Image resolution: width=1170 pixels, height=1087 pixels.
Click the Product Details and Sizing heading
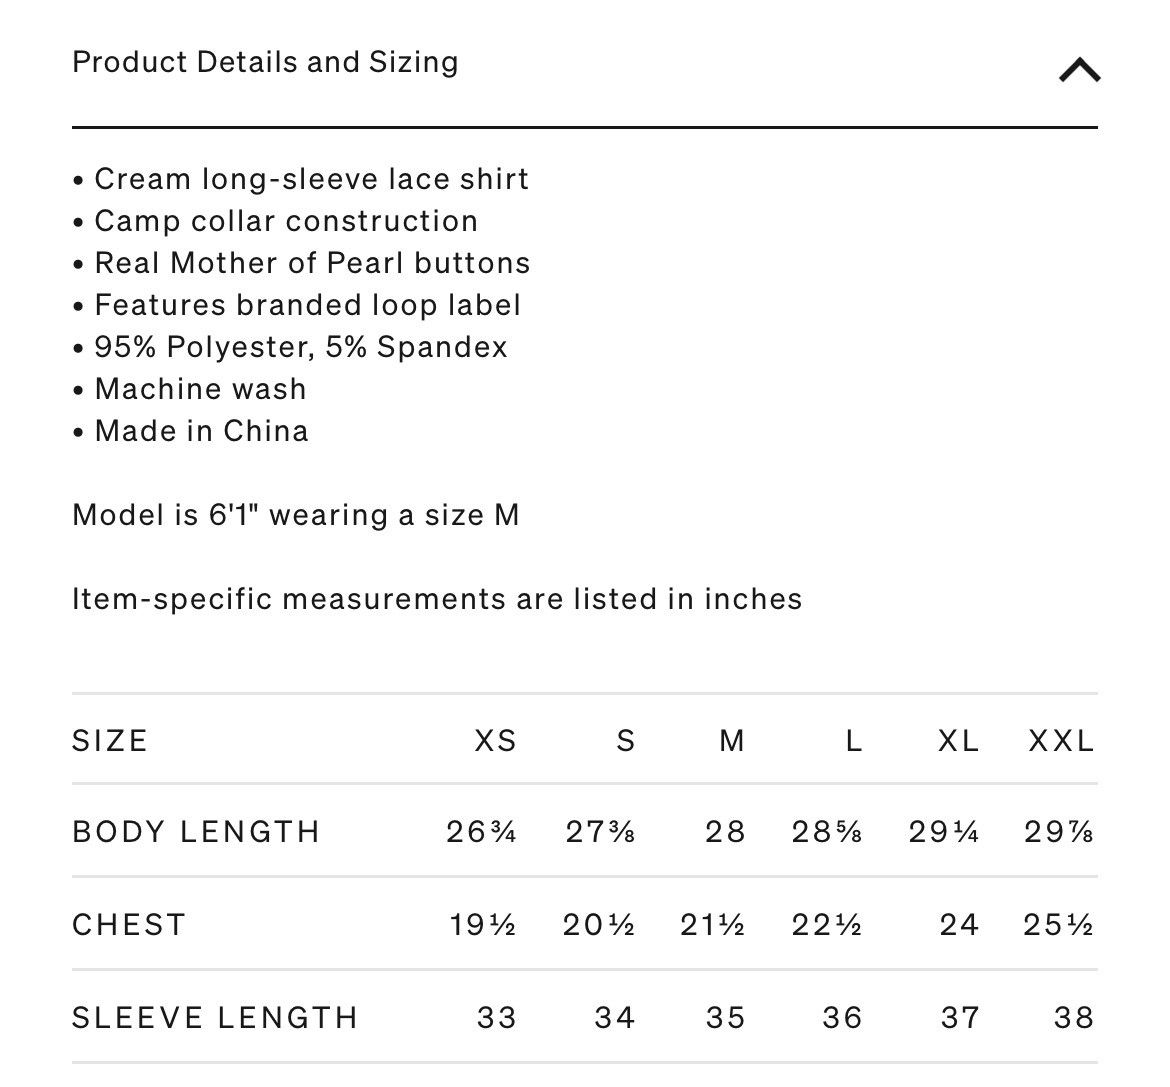point(265,63)
